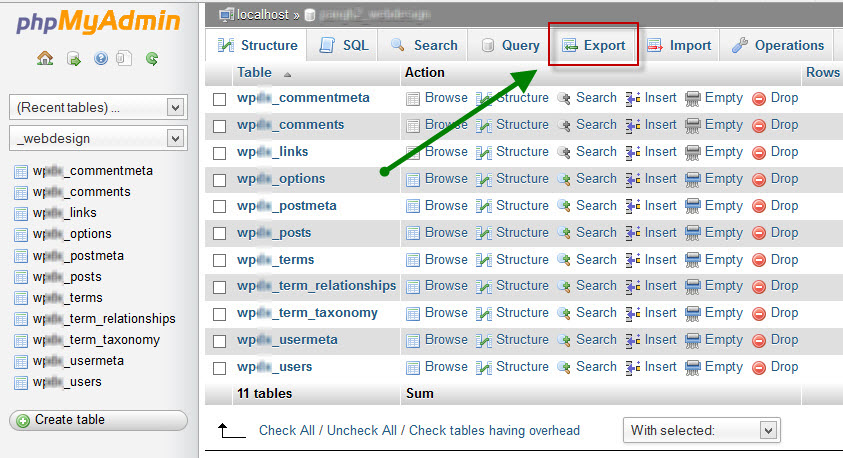
Task: Open the help question mark icon
Action: (101, 58)
